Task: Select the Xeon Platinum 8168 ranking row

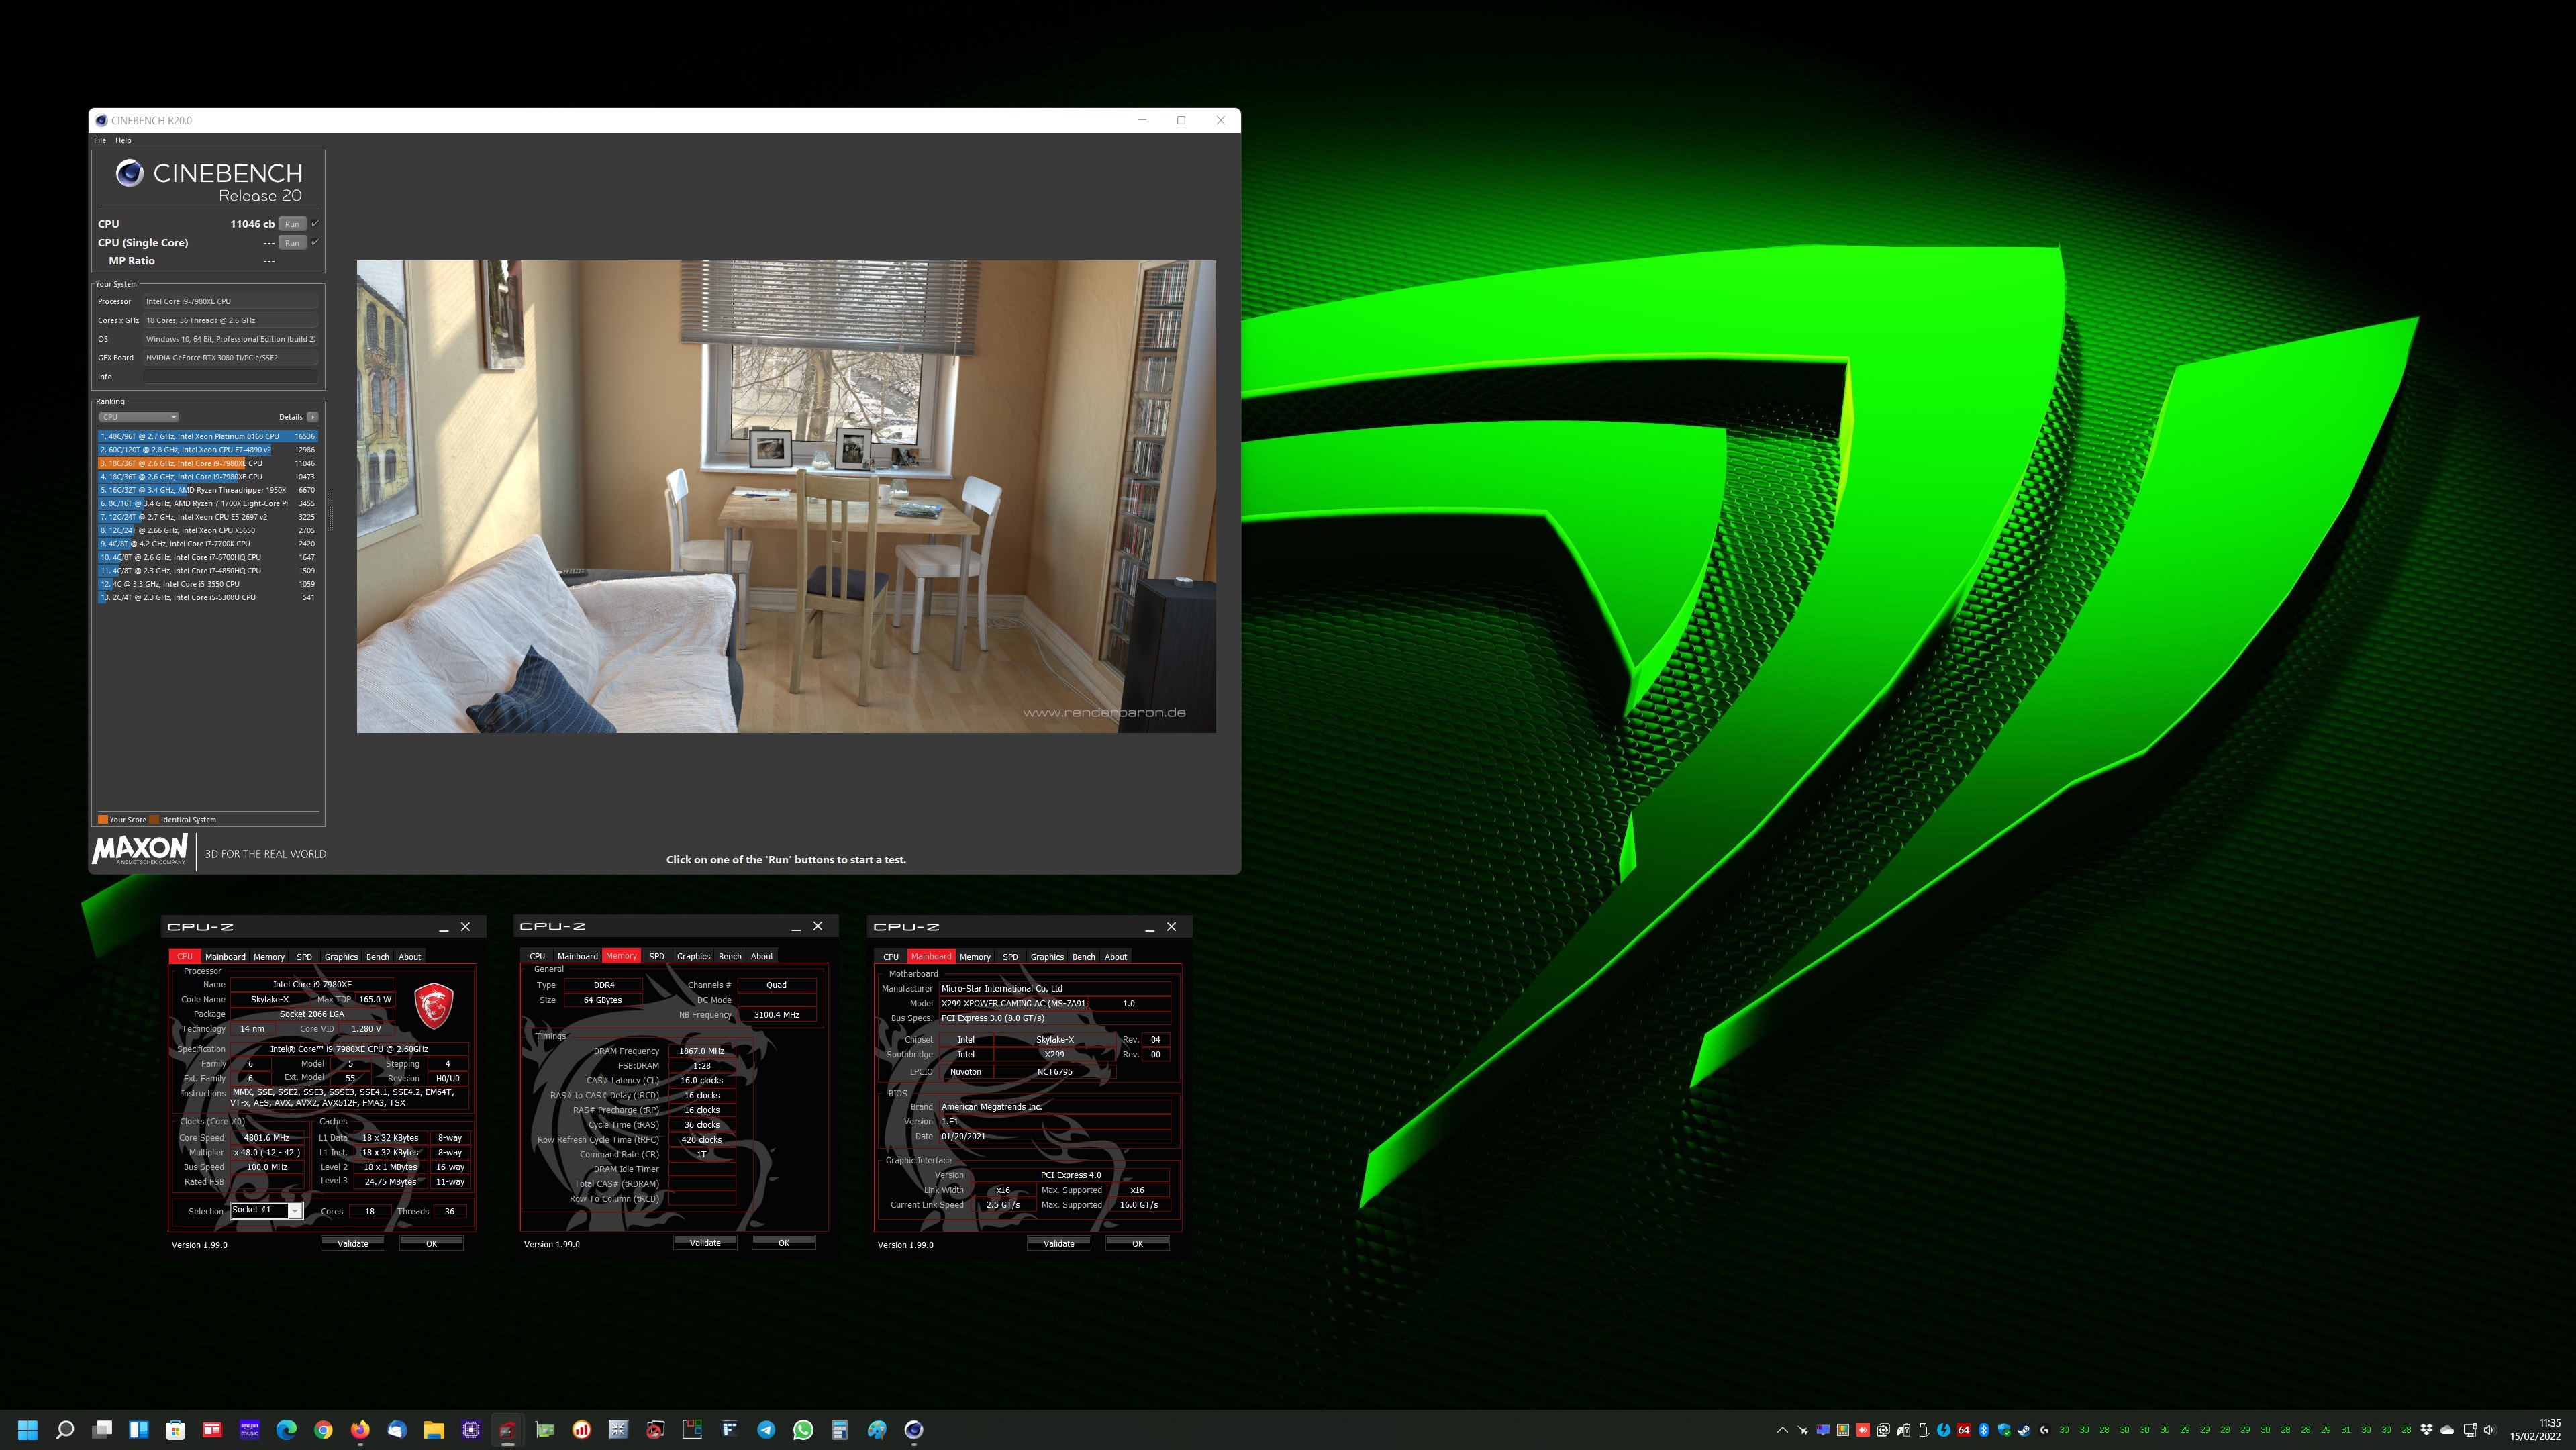Action: pyautogui.click(x=207, y=437)
